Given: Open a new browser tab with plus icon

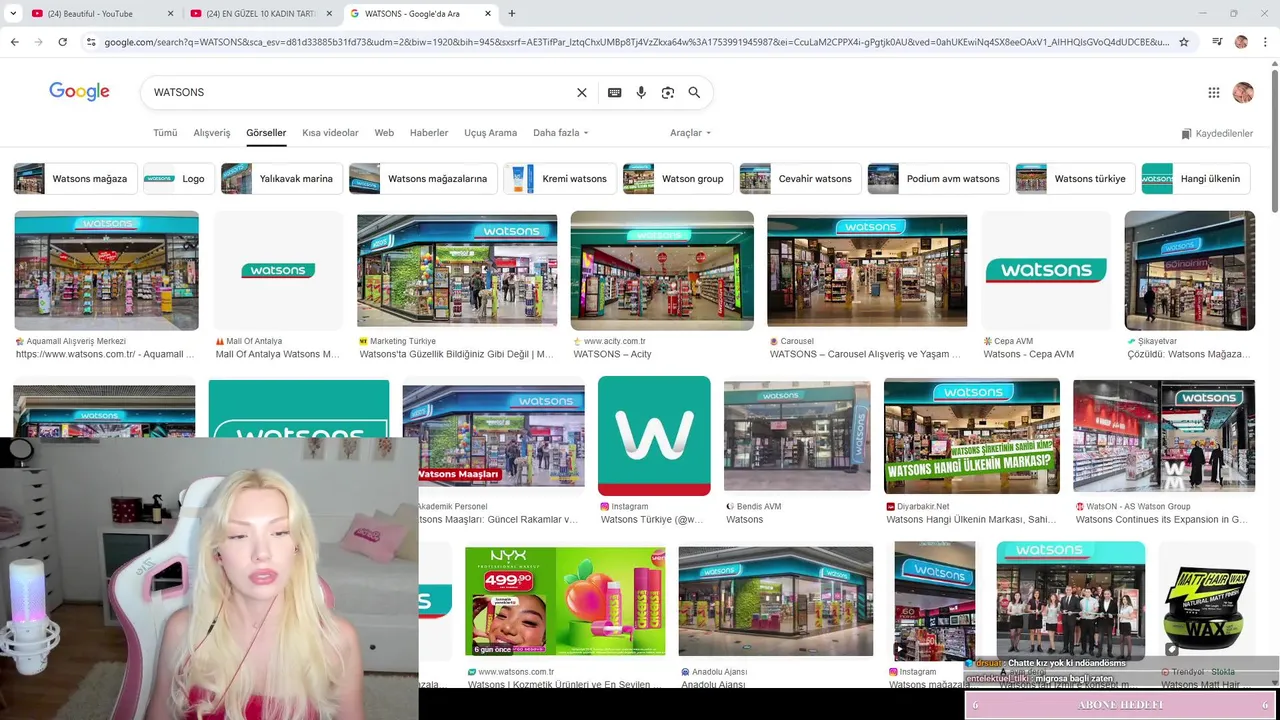Looking at the screenshot, I should point(512,13).
